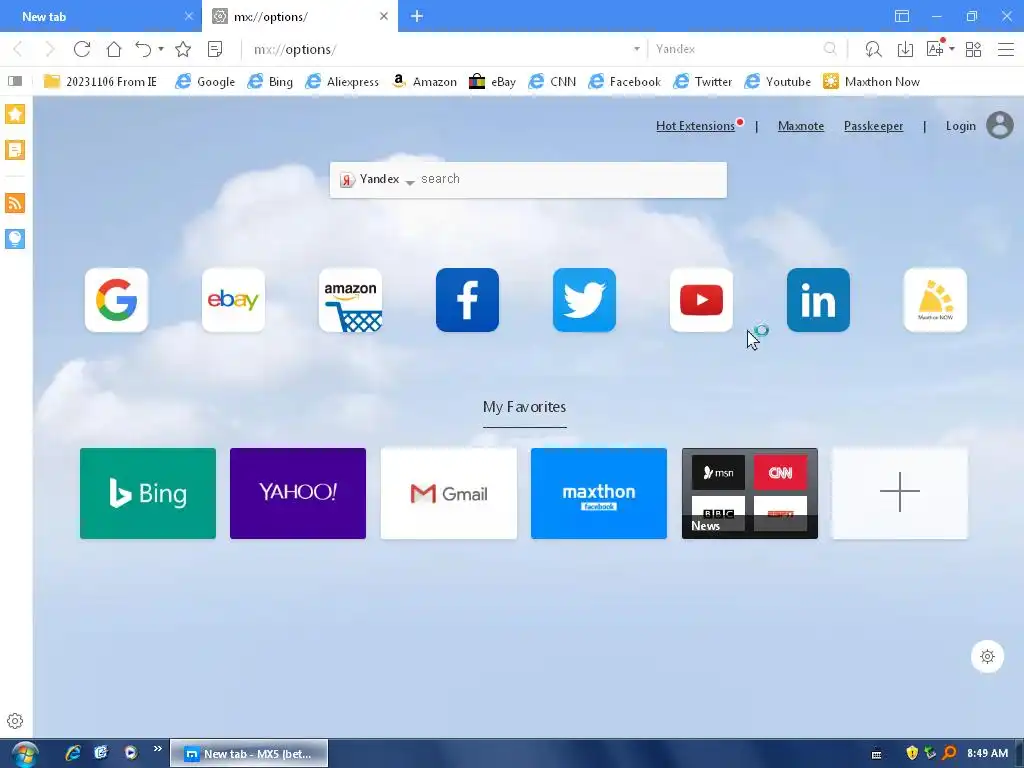Expand the undo closed tabs arrow
The width and height of the screenshot is (1024, 768).
point(161,49)
